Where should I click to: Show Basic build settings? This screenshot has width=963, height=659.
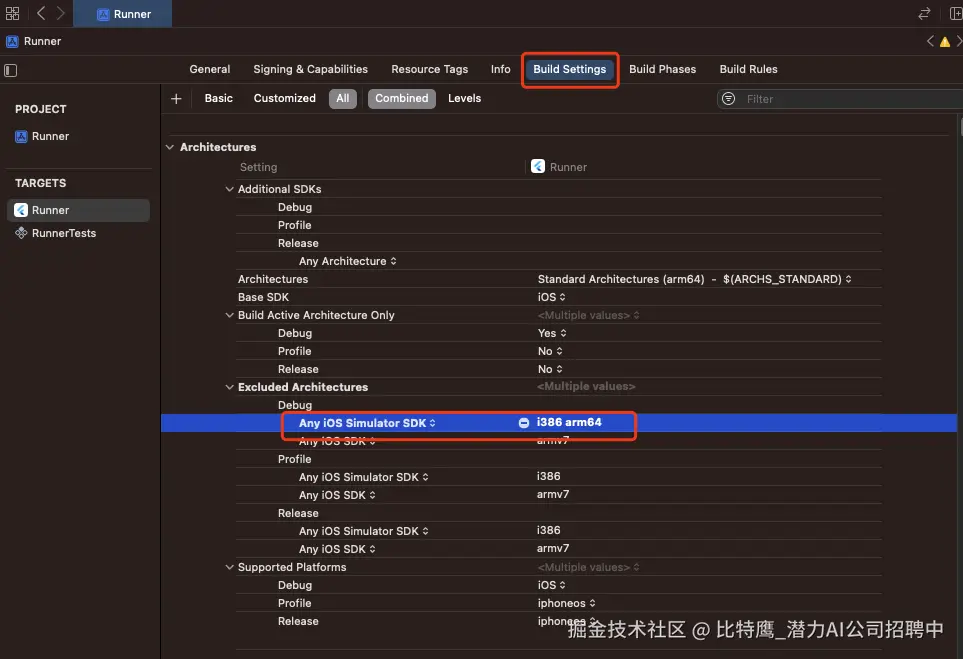(219, 98)
